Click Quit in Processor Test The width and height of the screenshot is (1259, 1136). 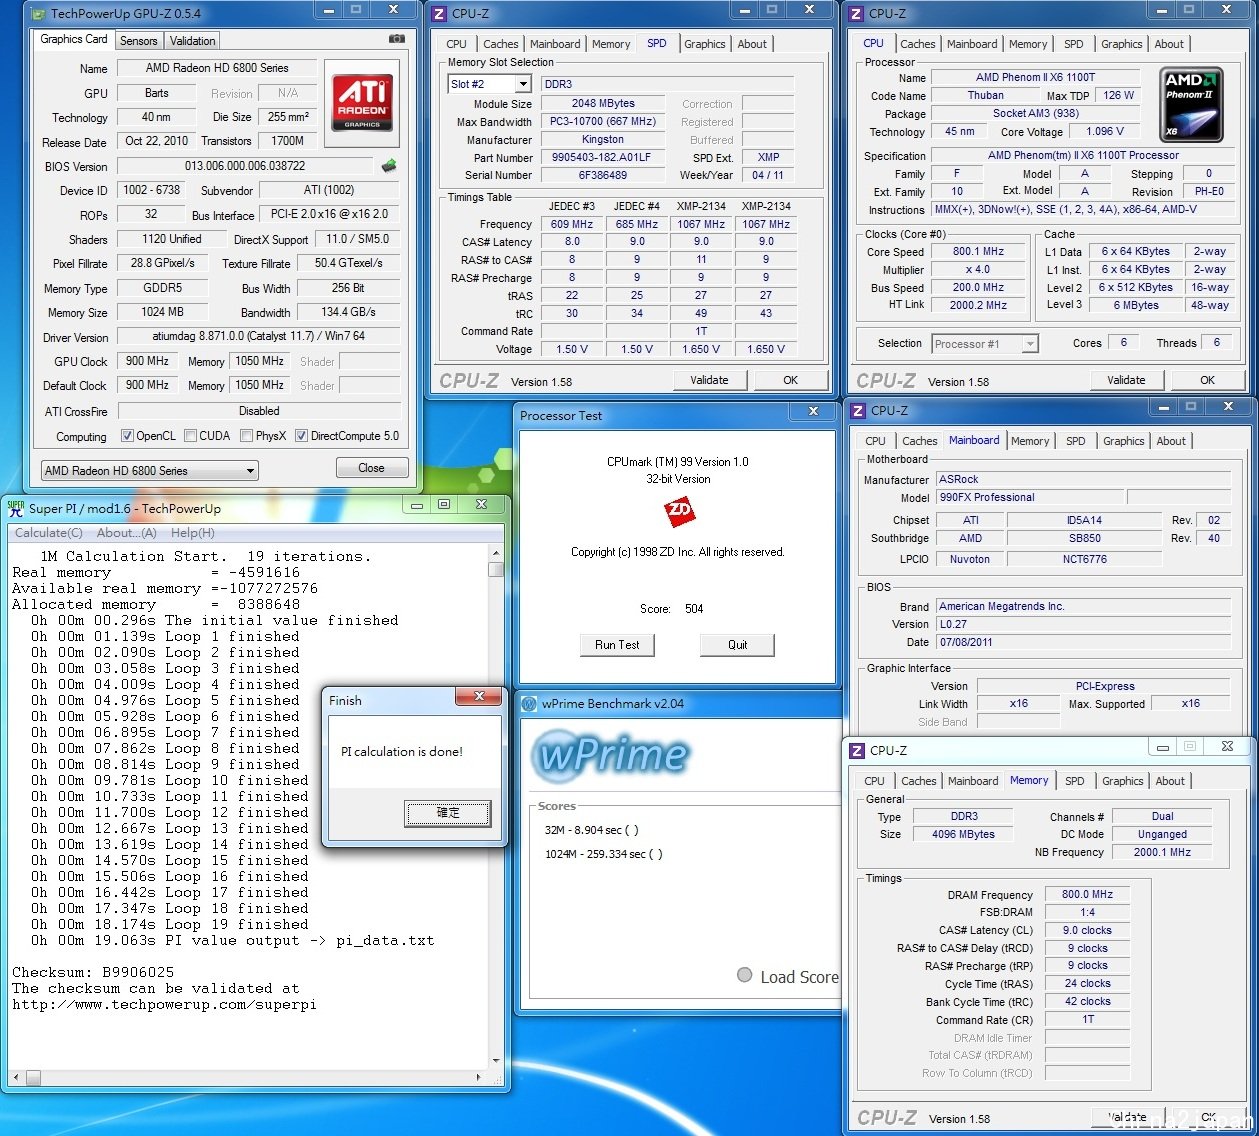(x=737, y=645)
